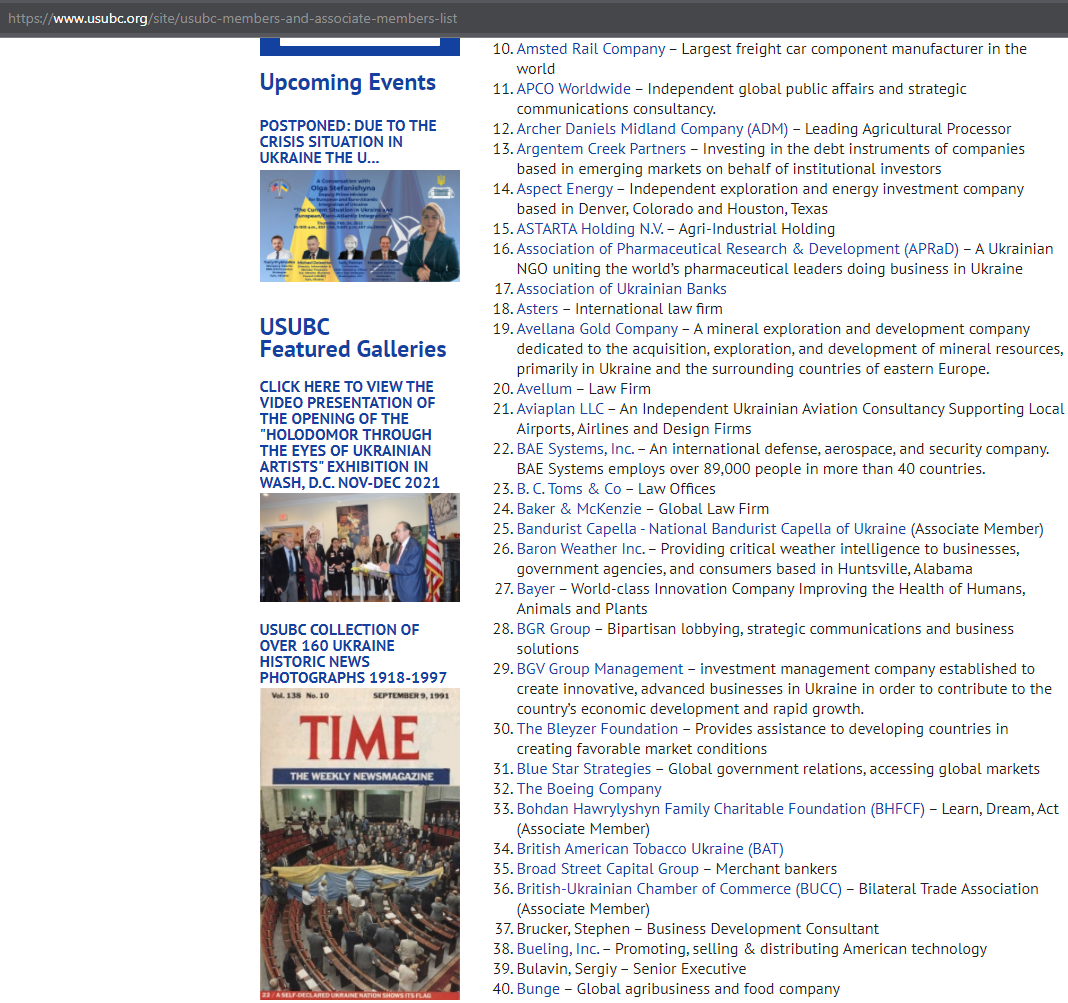Open The Boeing Company link
The height and width of the screenshot is (1003, 1068).
[x=589, y=789]
